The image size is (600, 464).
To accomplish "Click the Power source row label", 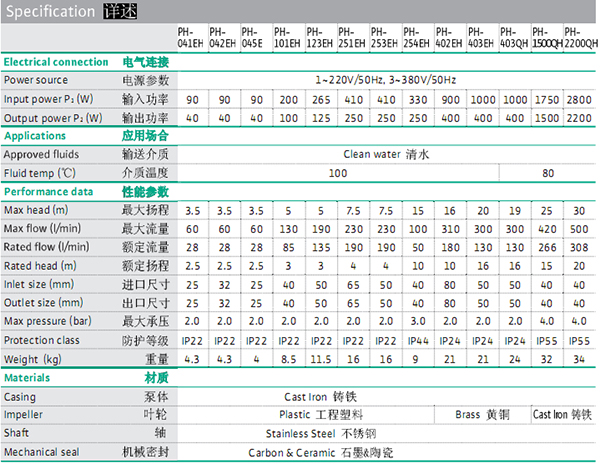I will [37, 78].
